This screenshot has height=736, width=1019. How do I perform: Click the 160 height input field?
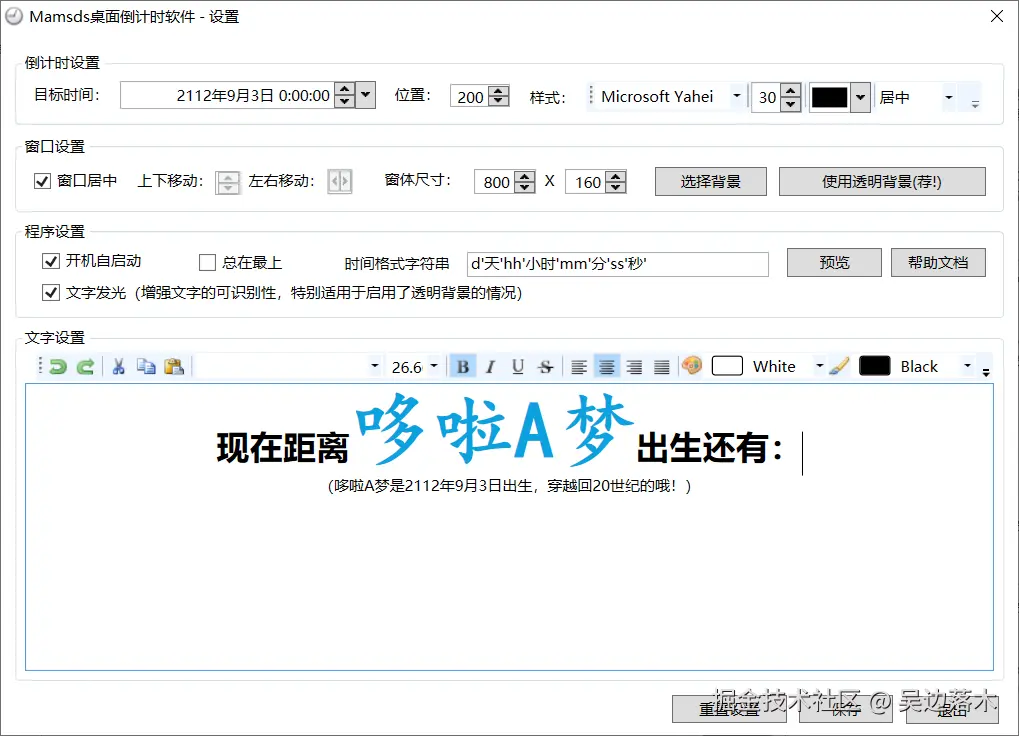(x=586, y=182)
